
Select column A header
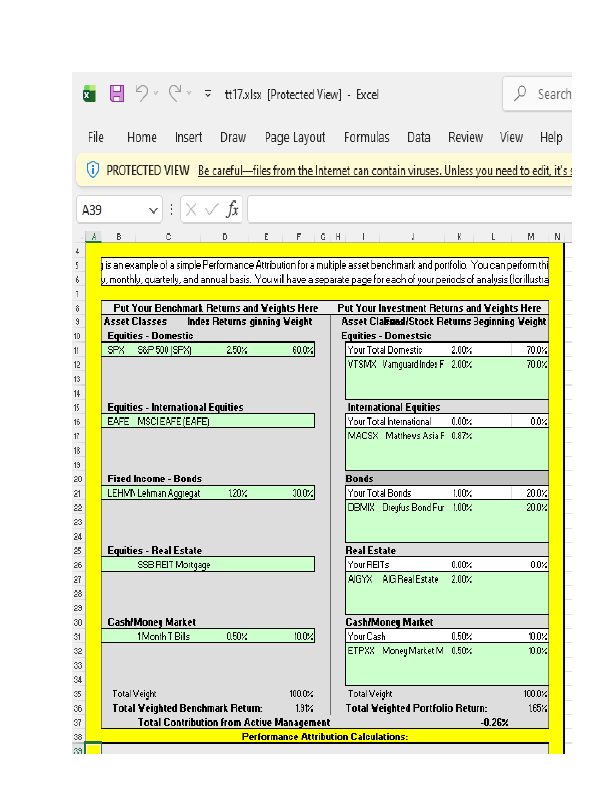tap(93, 236)
